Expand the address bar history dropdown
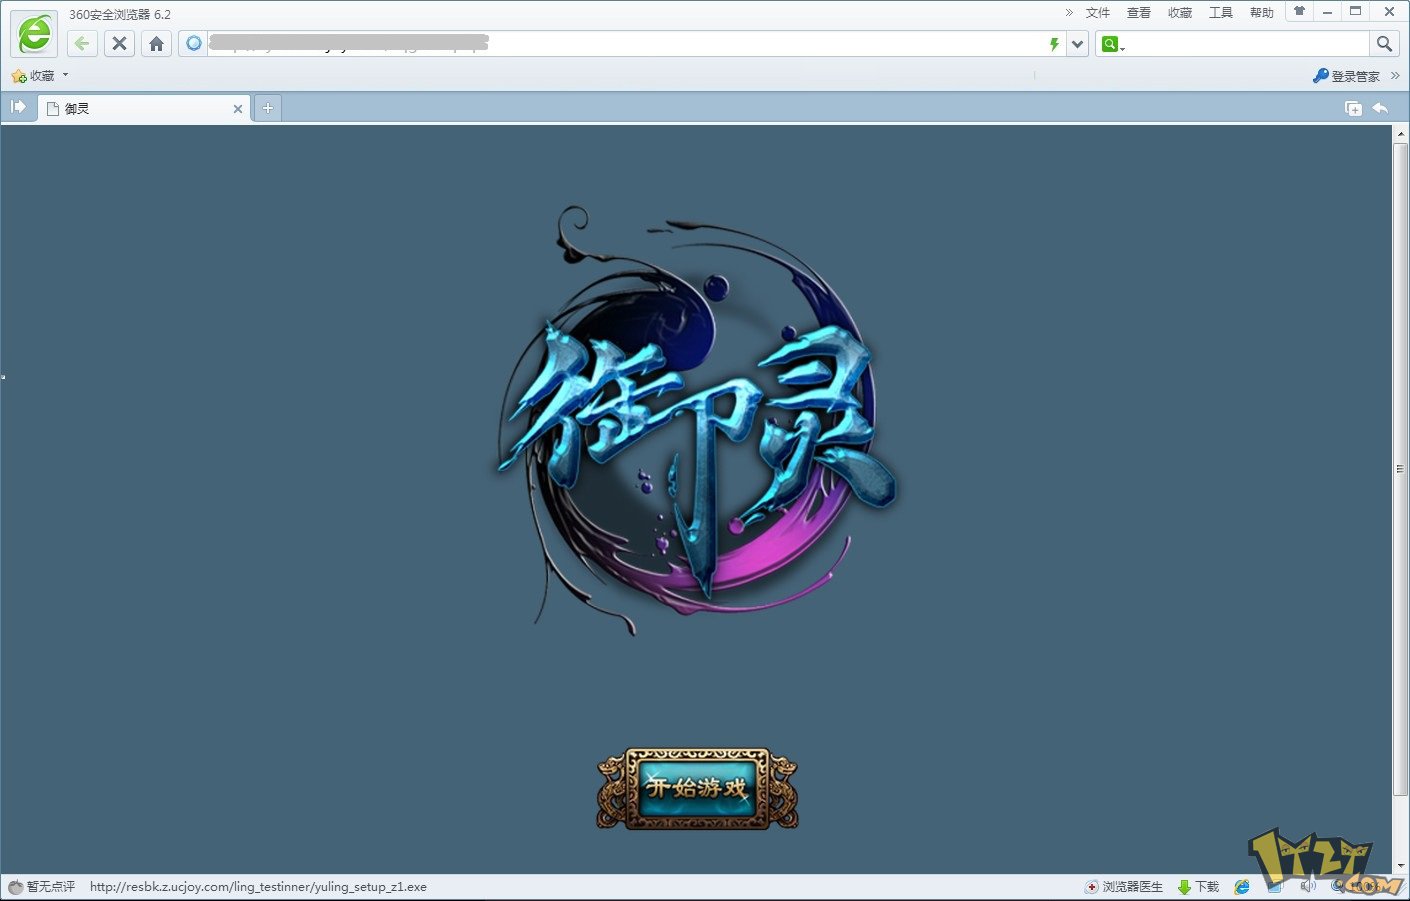The width and height of the screenshot is (1410, 901). (1077, 44)
